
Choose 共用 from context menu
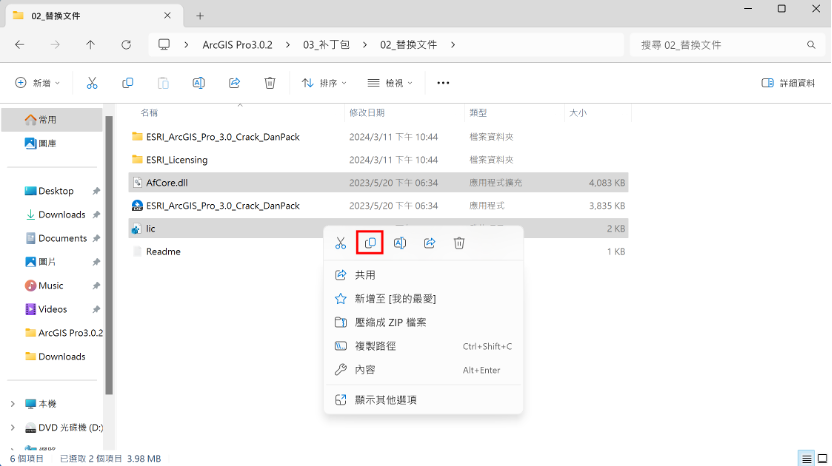tap(423, 275)
